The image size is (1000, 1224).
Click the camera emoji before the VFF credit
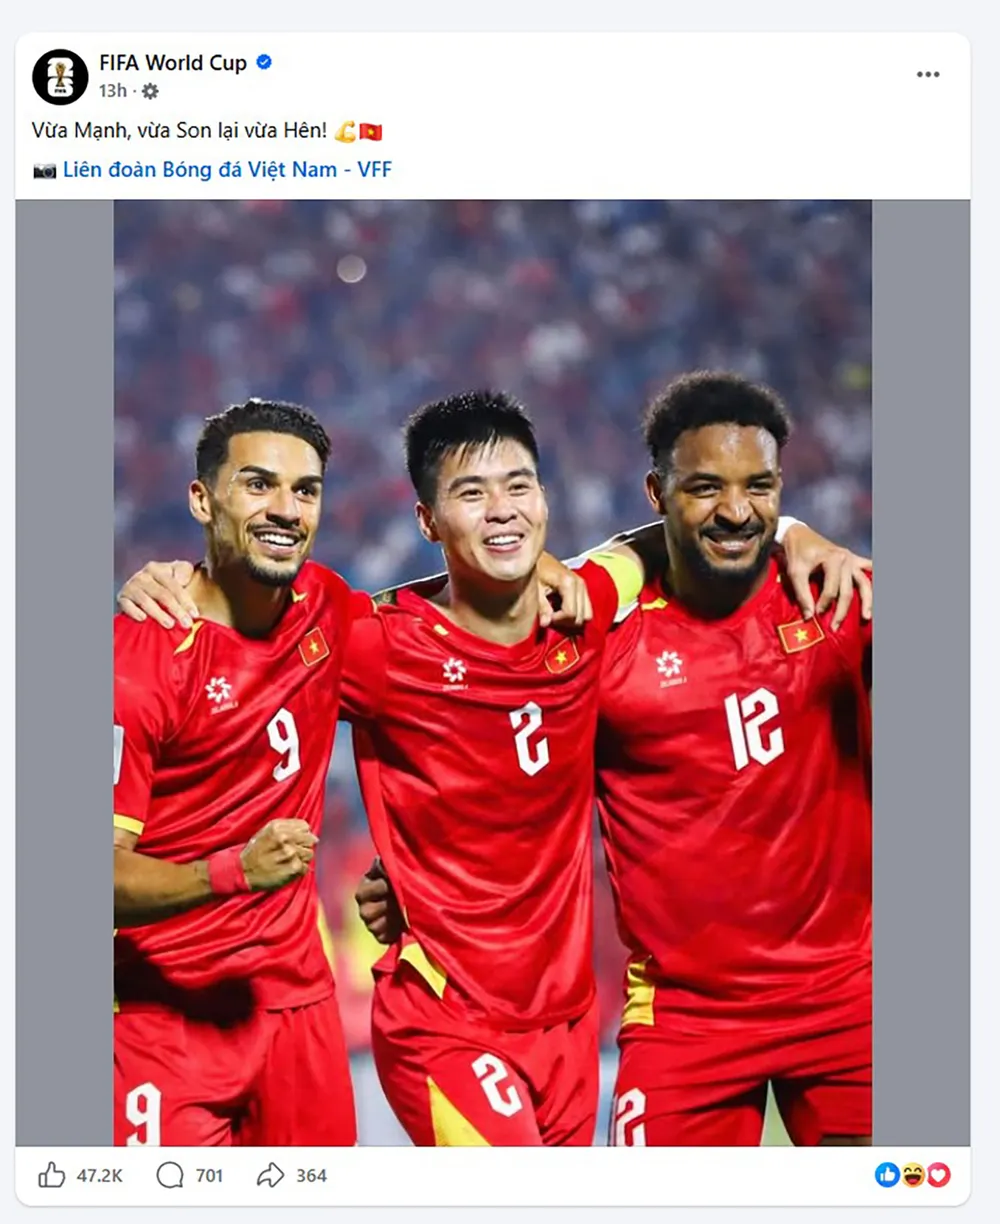pos(44,171)
